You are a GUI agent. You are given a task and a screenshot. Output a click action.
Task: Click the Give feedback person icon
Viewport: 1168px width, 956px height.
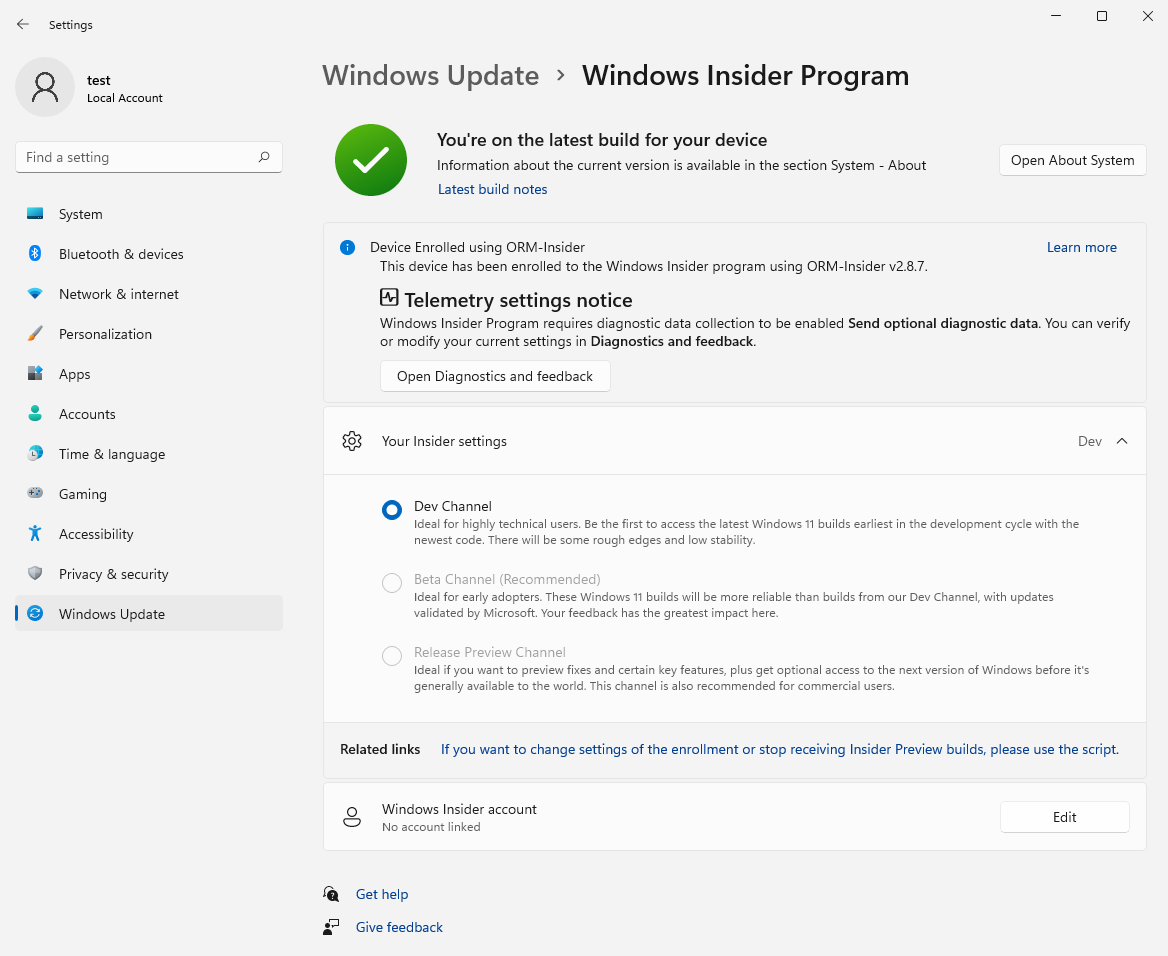pos(331,927)
